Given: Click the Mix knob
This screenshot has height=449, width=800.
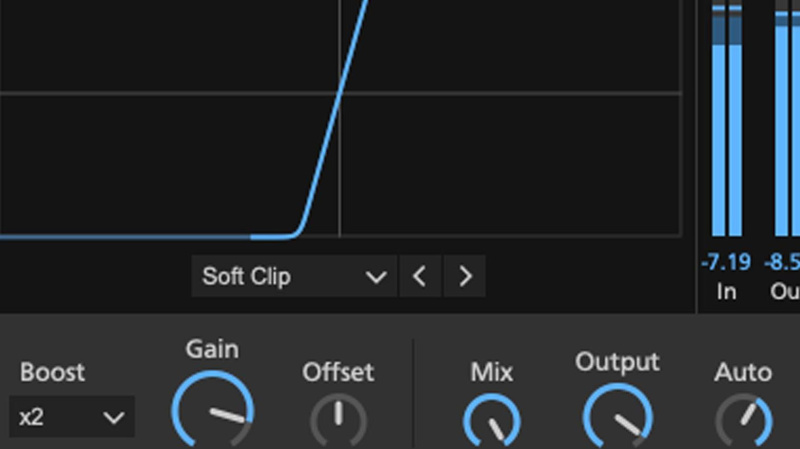Looking at the screenshot, I should pos(492,421).
